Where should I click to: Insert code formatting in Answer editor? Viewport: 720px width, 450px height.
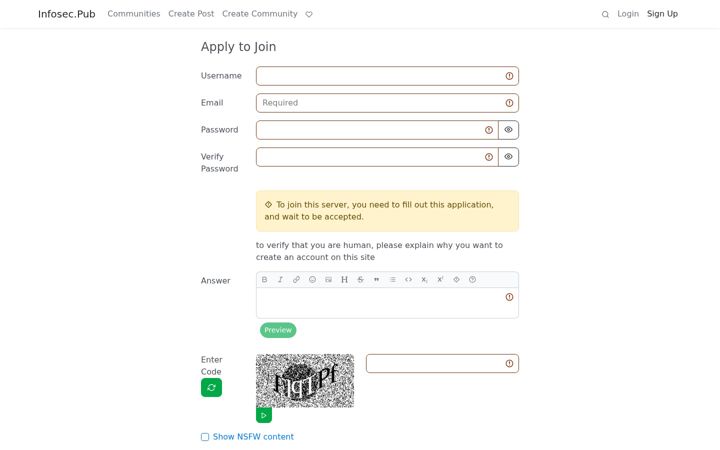pos(408,280)
